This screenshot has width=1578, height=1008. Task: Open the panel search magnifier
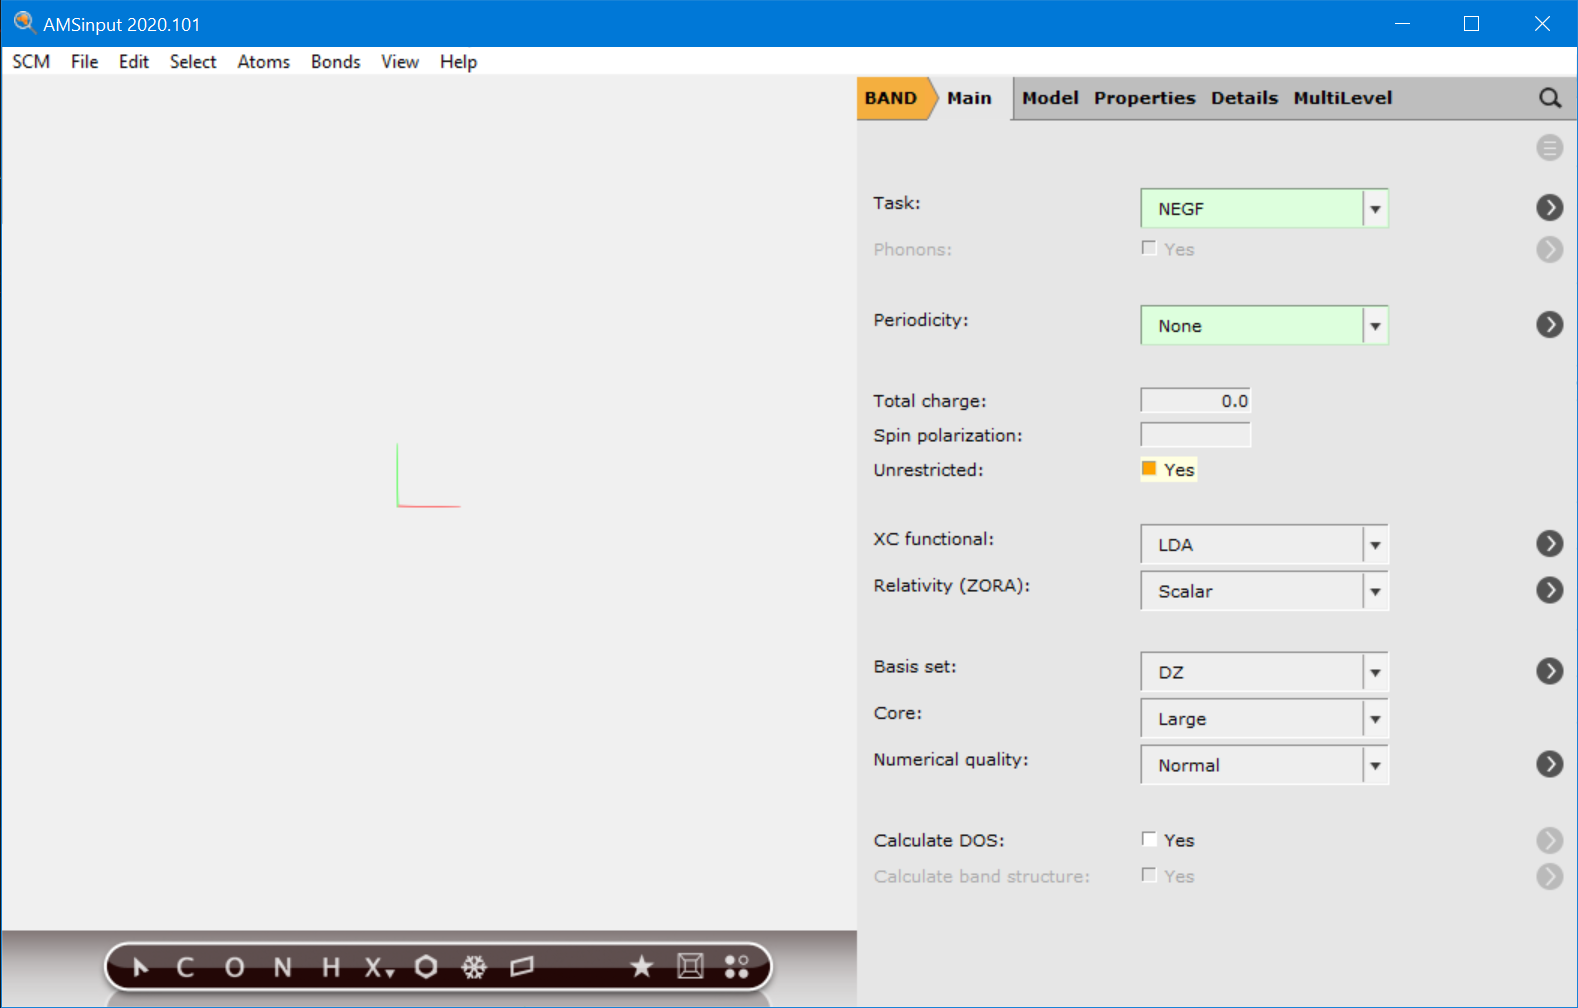[1550, 98]
